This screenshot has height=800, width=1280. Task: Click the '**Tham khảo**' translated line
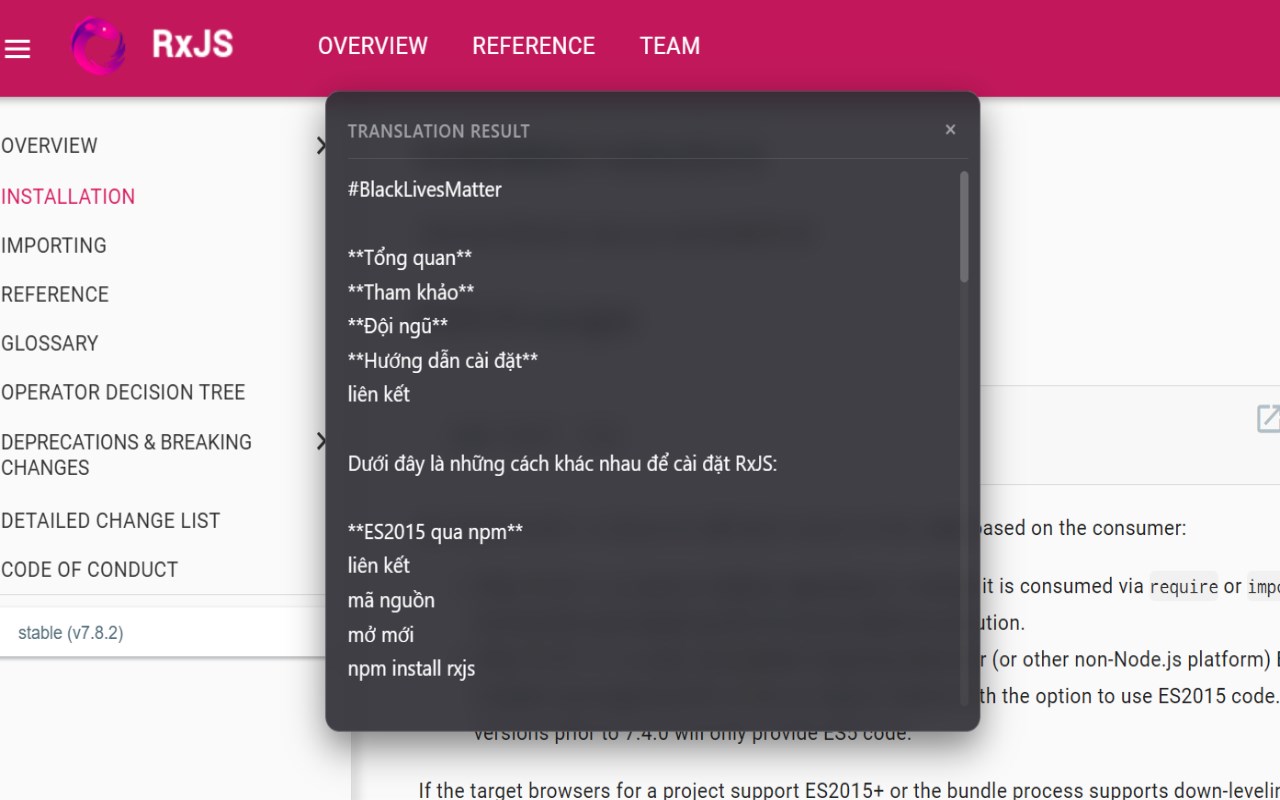411,291
